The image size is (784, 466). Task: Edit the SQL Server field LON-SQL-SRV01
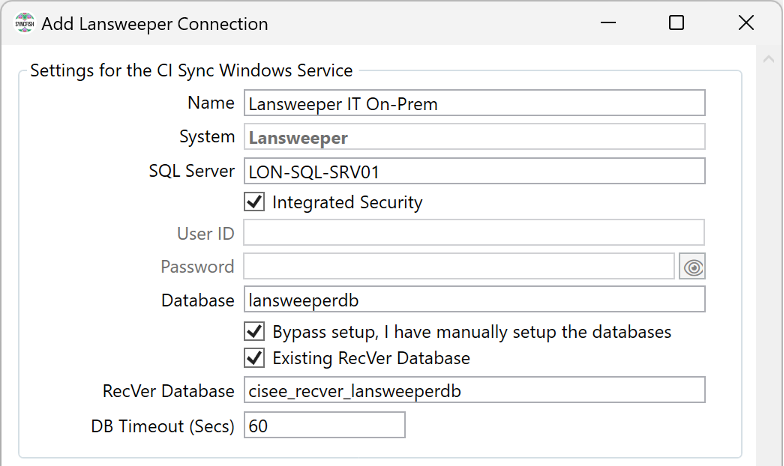(x=474, y=171)
